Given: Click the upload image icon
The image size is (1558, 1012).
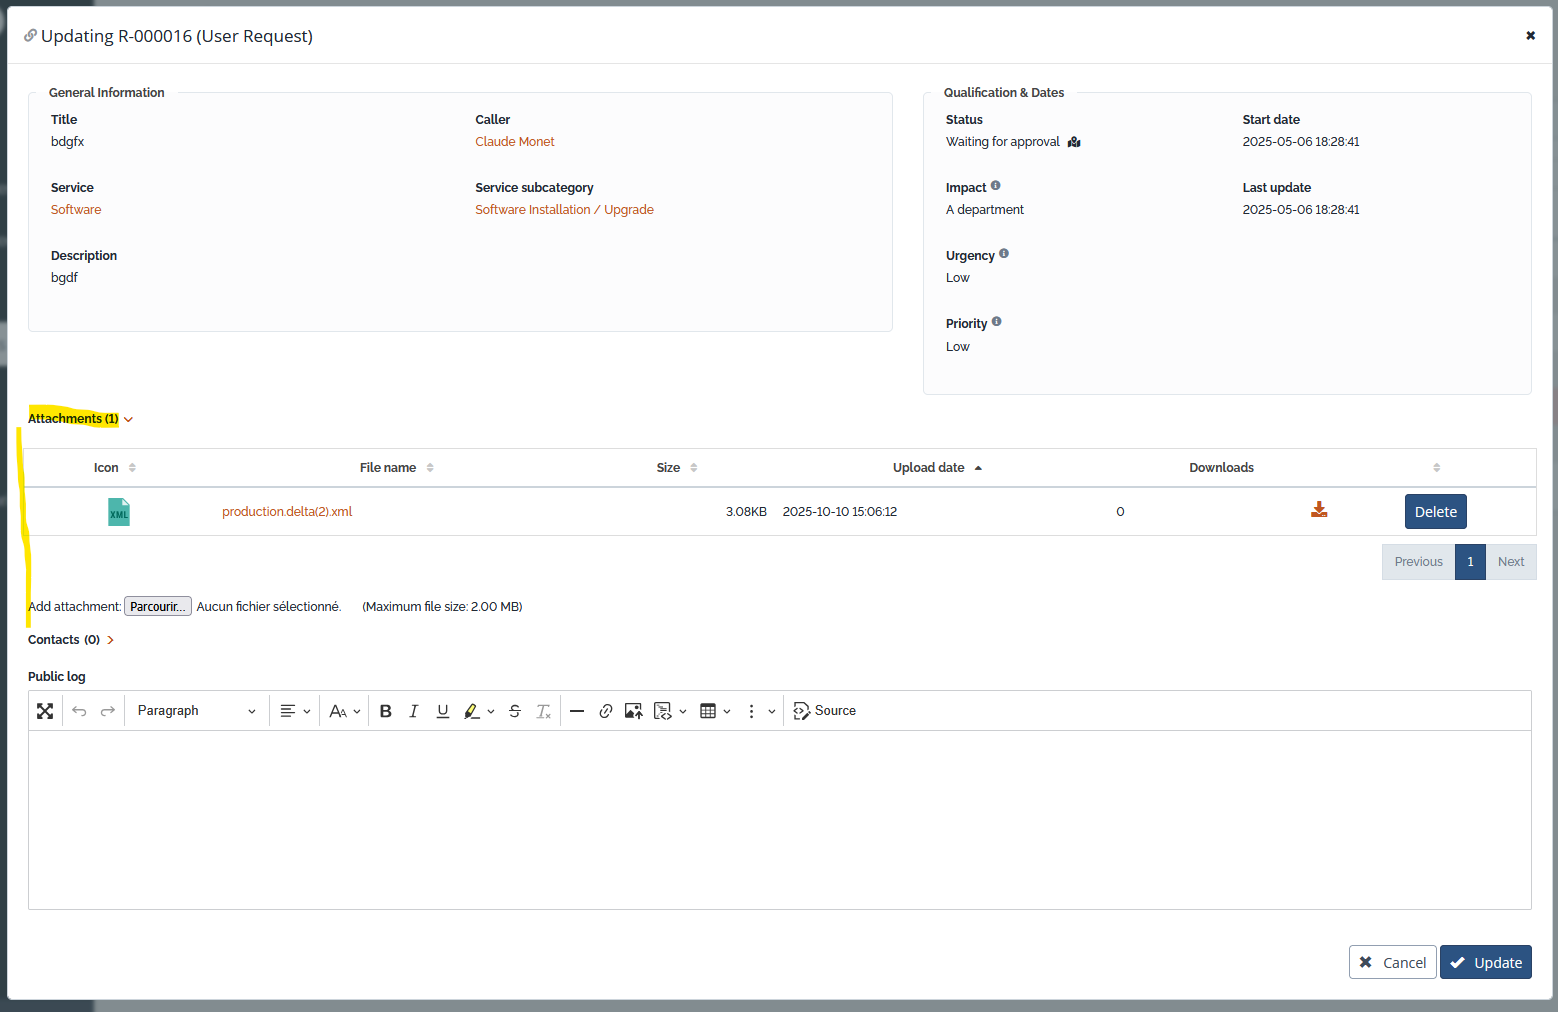Looking at the screenshot, I should coord(633,711).
